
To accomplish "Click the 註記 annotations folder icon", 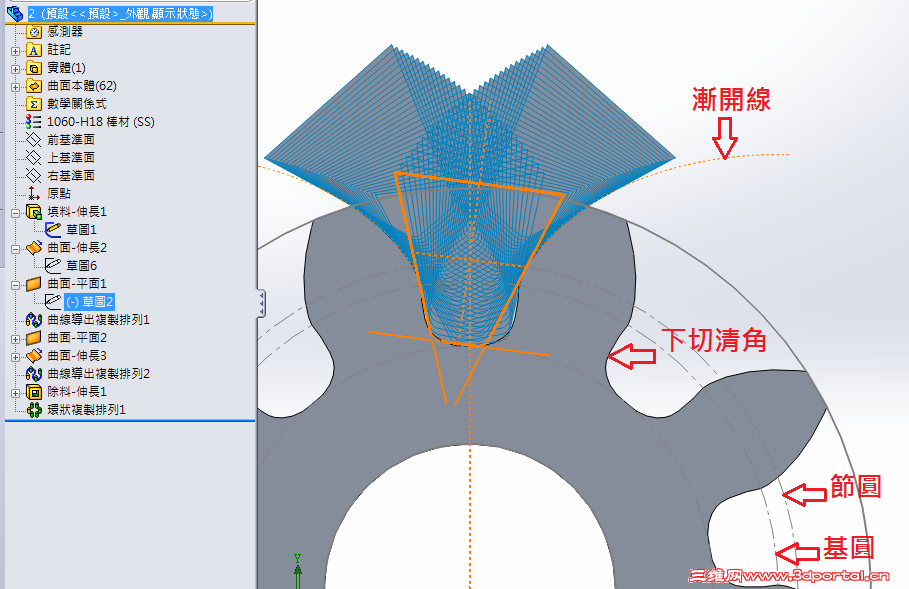I will (34, 50).
